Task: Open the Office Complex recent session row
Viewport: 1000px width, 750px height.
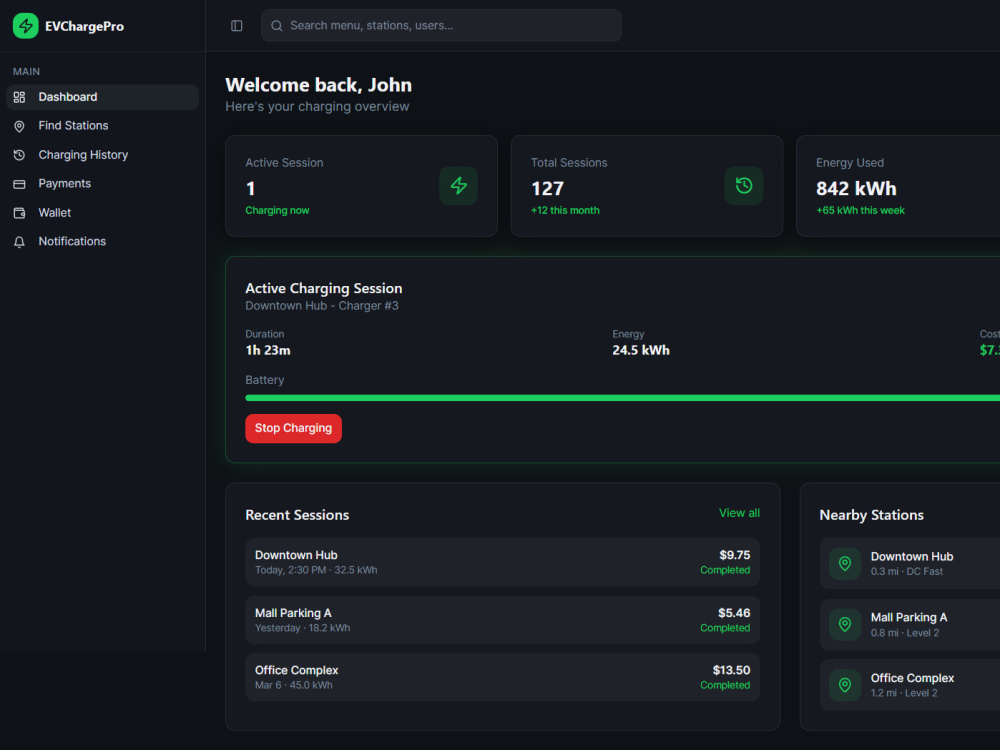Action: coord(503,677)
